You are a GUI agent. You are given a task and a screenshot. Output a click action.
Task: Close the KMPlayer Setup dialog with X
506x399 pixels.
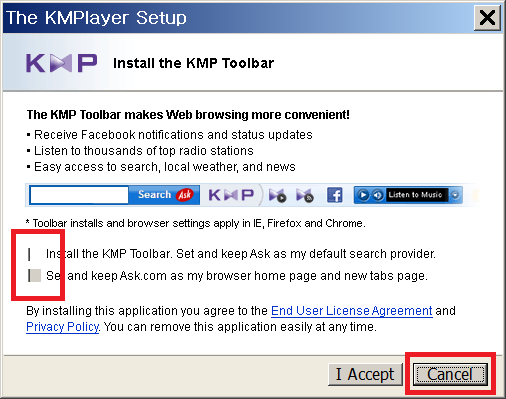pyautogui.click(x=487, y=17)
